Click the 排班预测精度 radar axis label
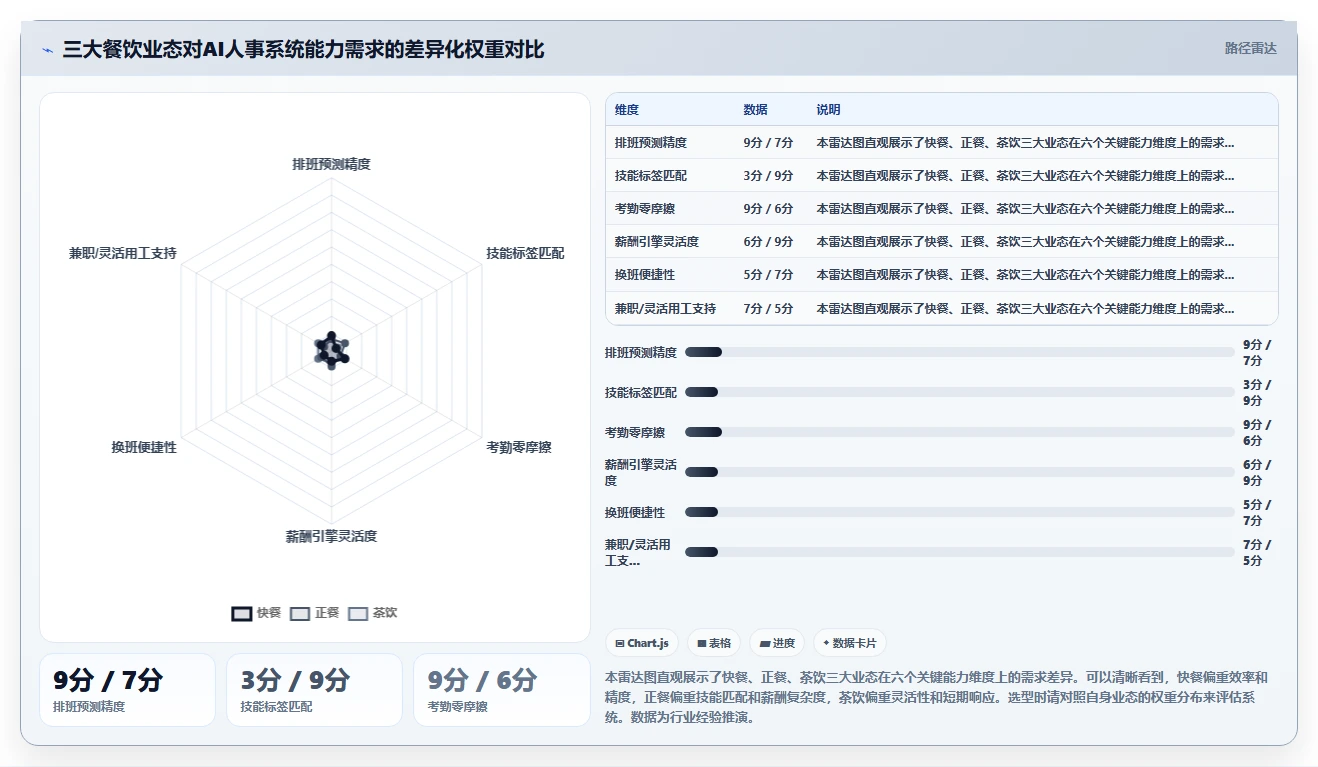The height and width of the screenshot is (767, 1318). tap(332, 164)
